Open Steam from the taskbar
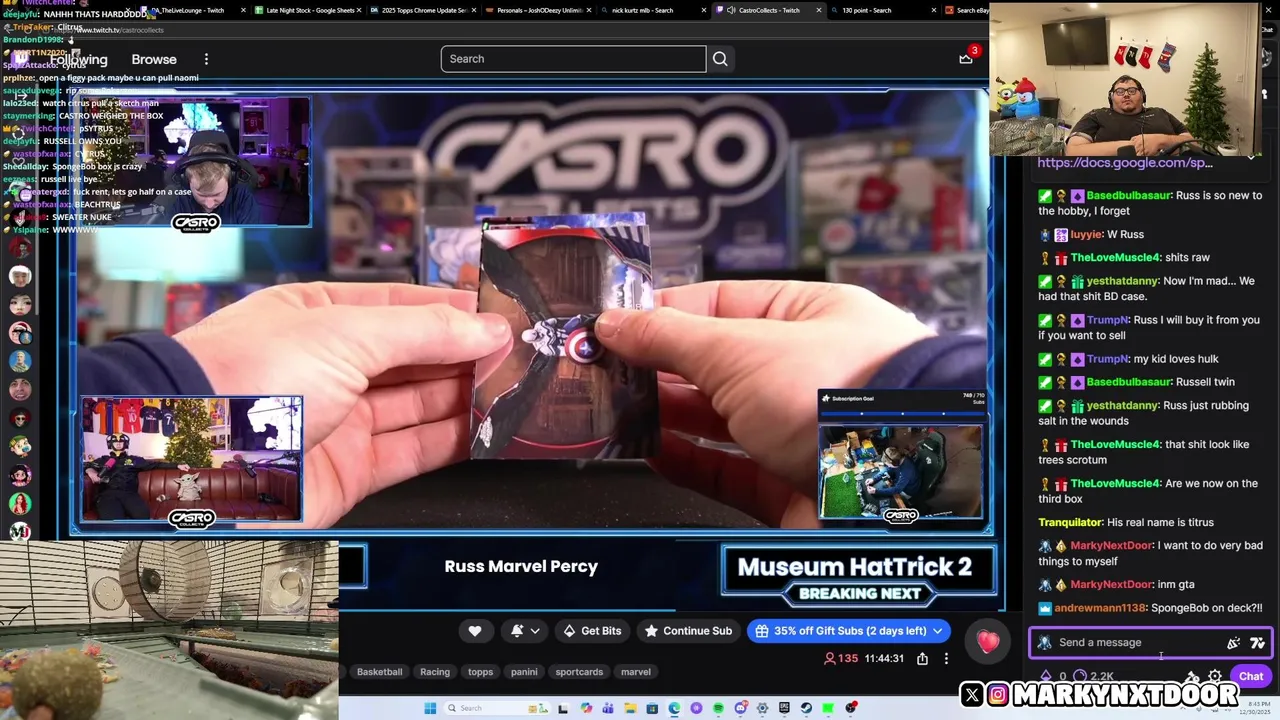The width and height of the screenshot is (1280, 720). (x=806, y=708)
